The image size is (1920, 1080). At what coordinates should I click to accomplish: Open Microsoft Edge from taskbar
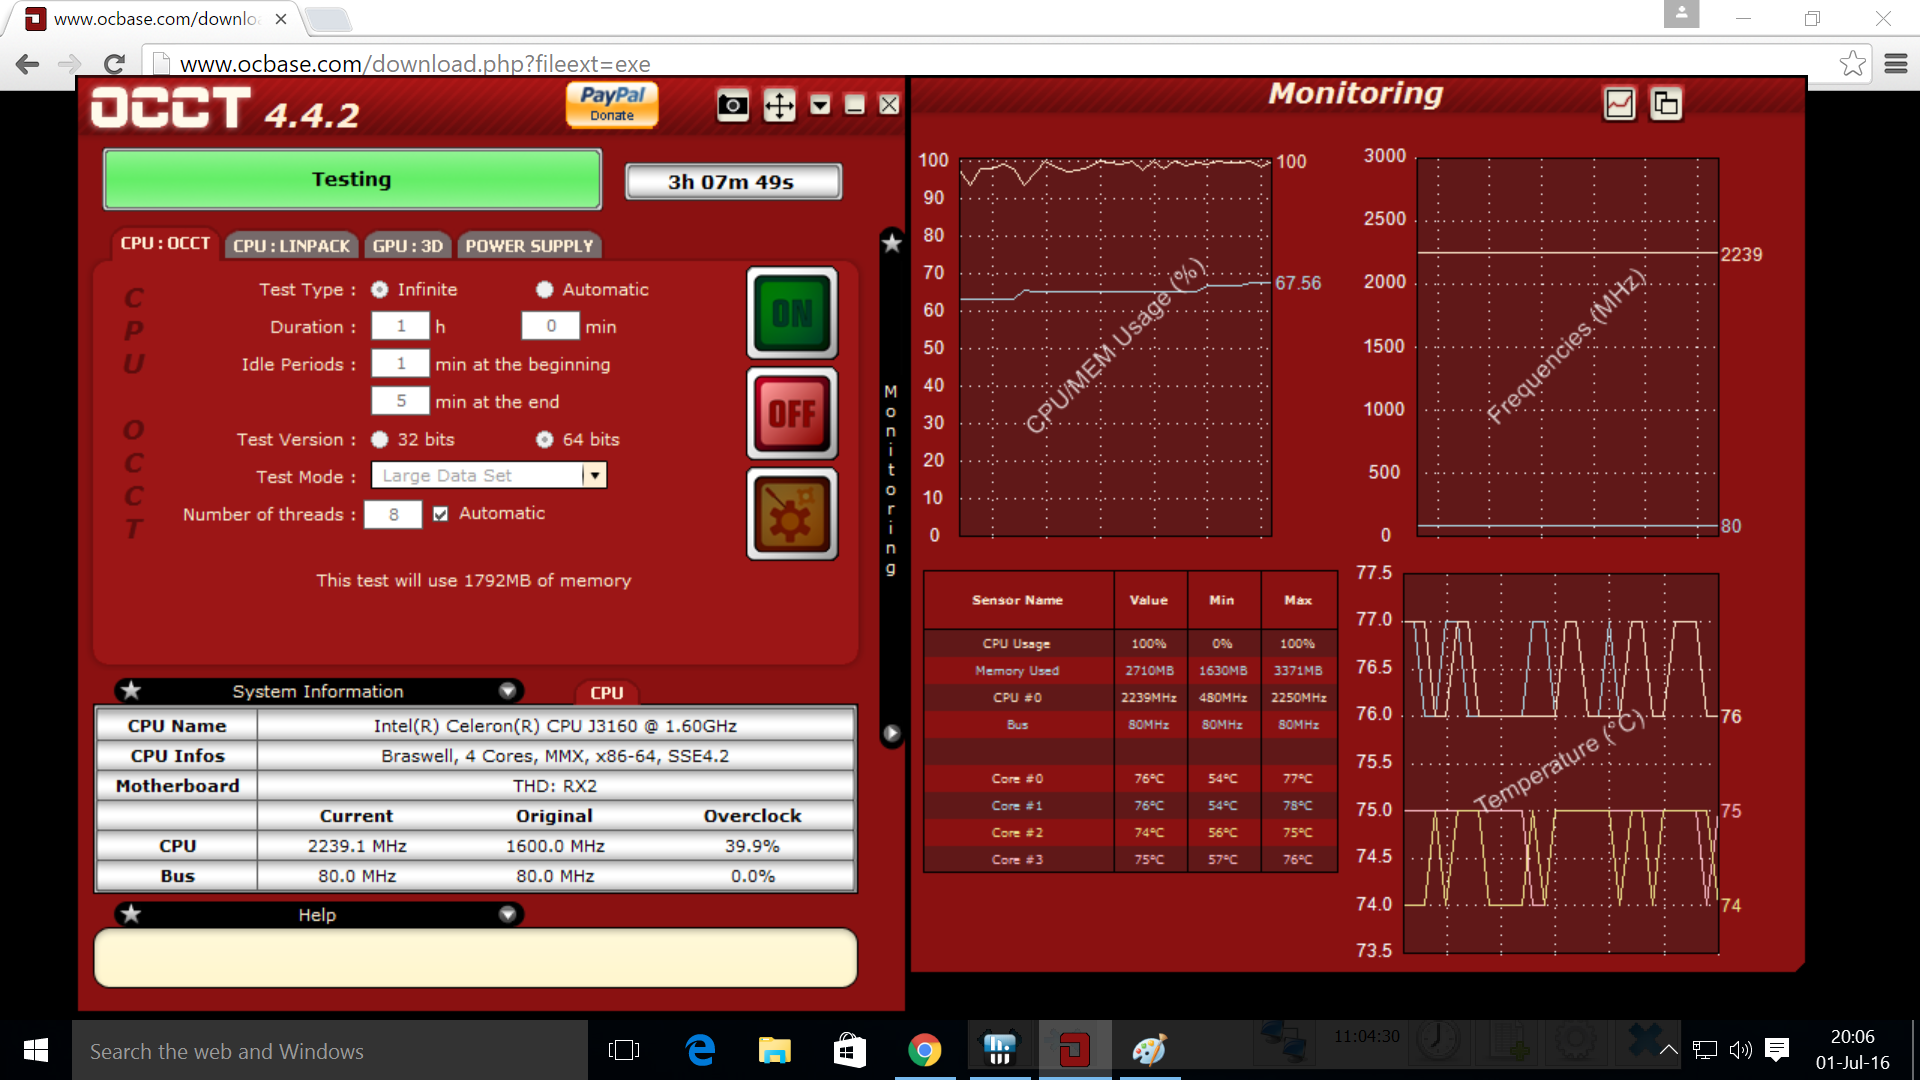[x=700, y=1050]
